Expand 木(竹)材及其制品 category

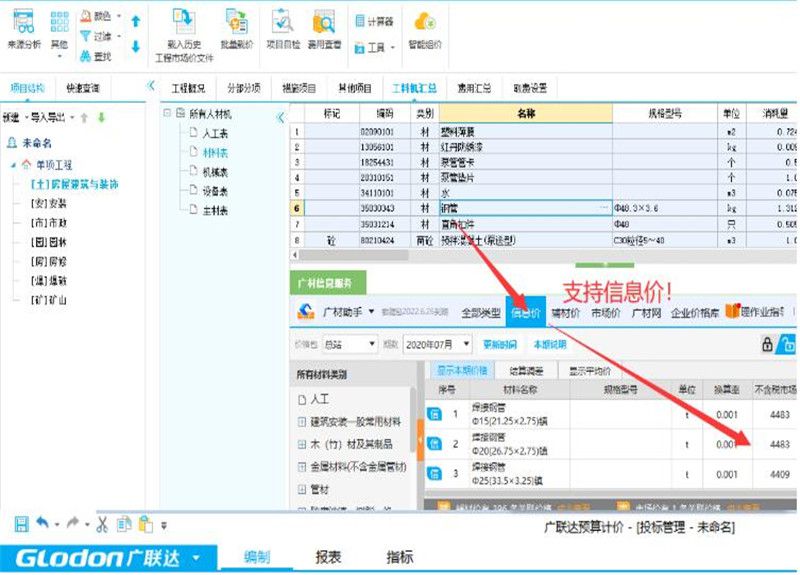click(302, 444)
